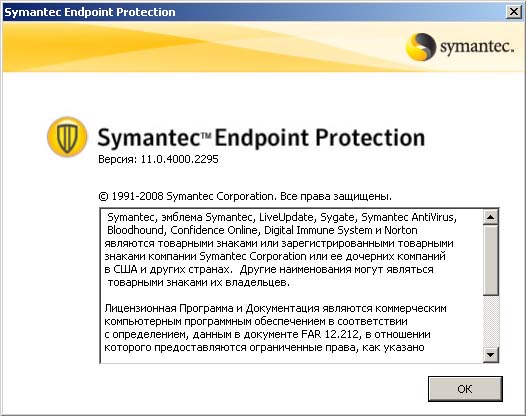Click the Symantec Endpoint Protection title bar text

click(x=90, y=12)
